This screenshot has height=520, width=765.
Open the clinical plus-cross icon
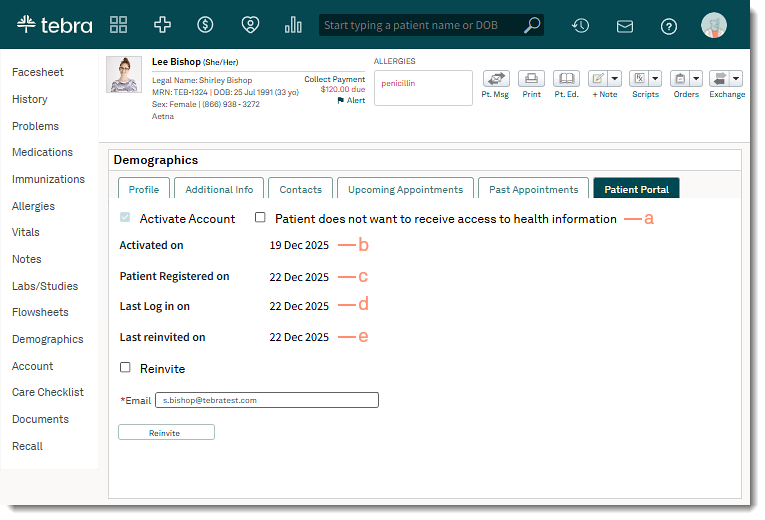click(162, 24)
